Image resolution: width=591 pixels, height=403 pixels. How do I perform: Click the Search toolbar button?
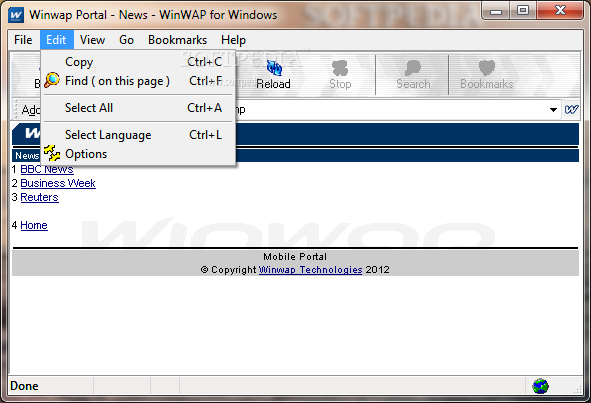[x=413, y=75]
